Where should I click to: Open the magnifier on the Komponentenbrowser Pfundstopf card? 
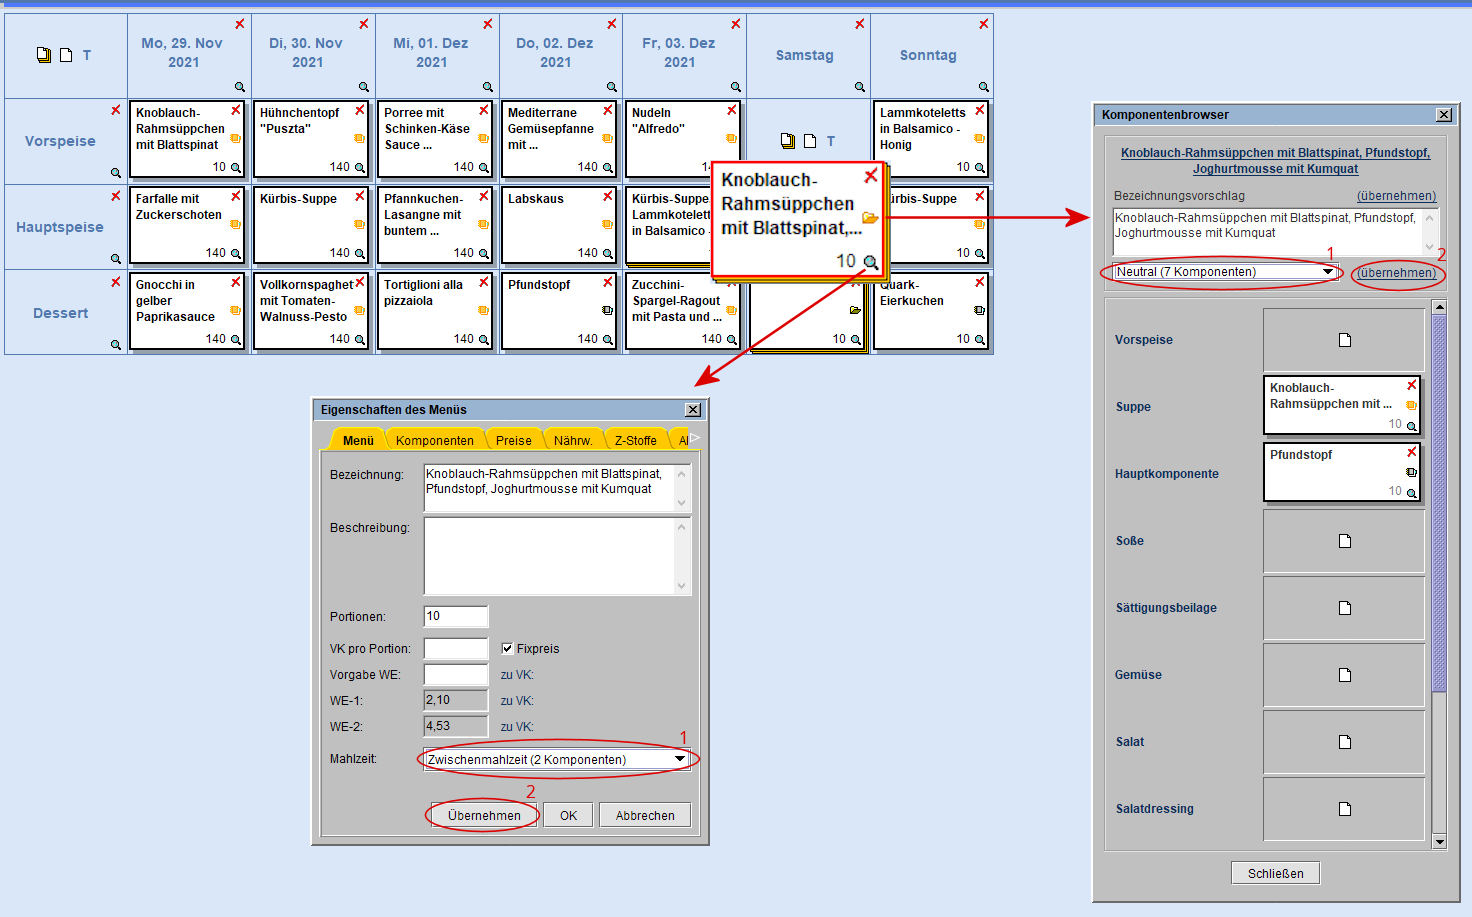(x=1412, y=493)
